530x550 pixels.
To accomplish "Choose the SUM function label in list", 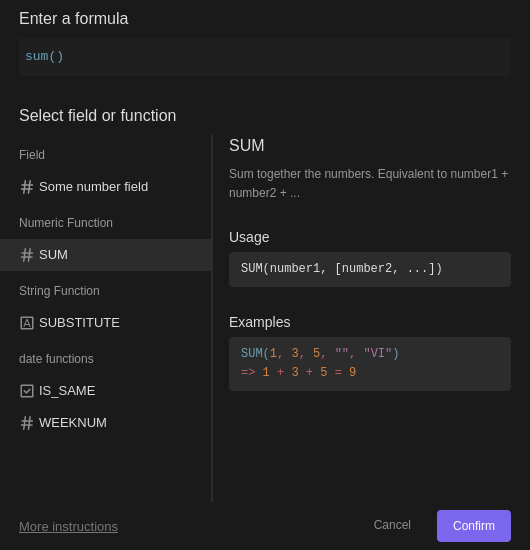I will [53, 255].
